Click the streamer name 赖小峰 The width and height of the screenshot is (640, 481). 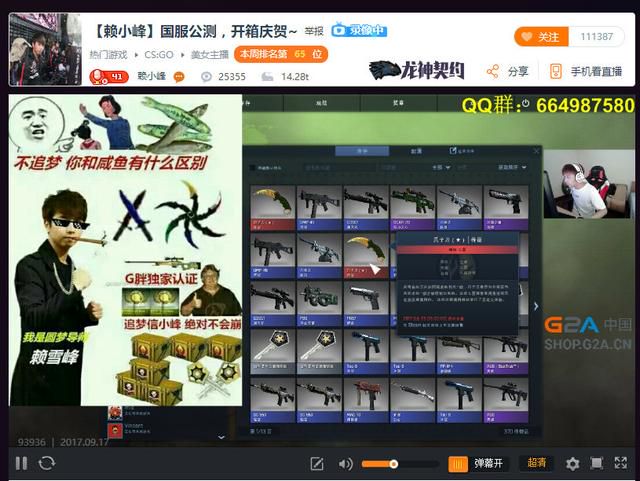click(x=151, y=76)
